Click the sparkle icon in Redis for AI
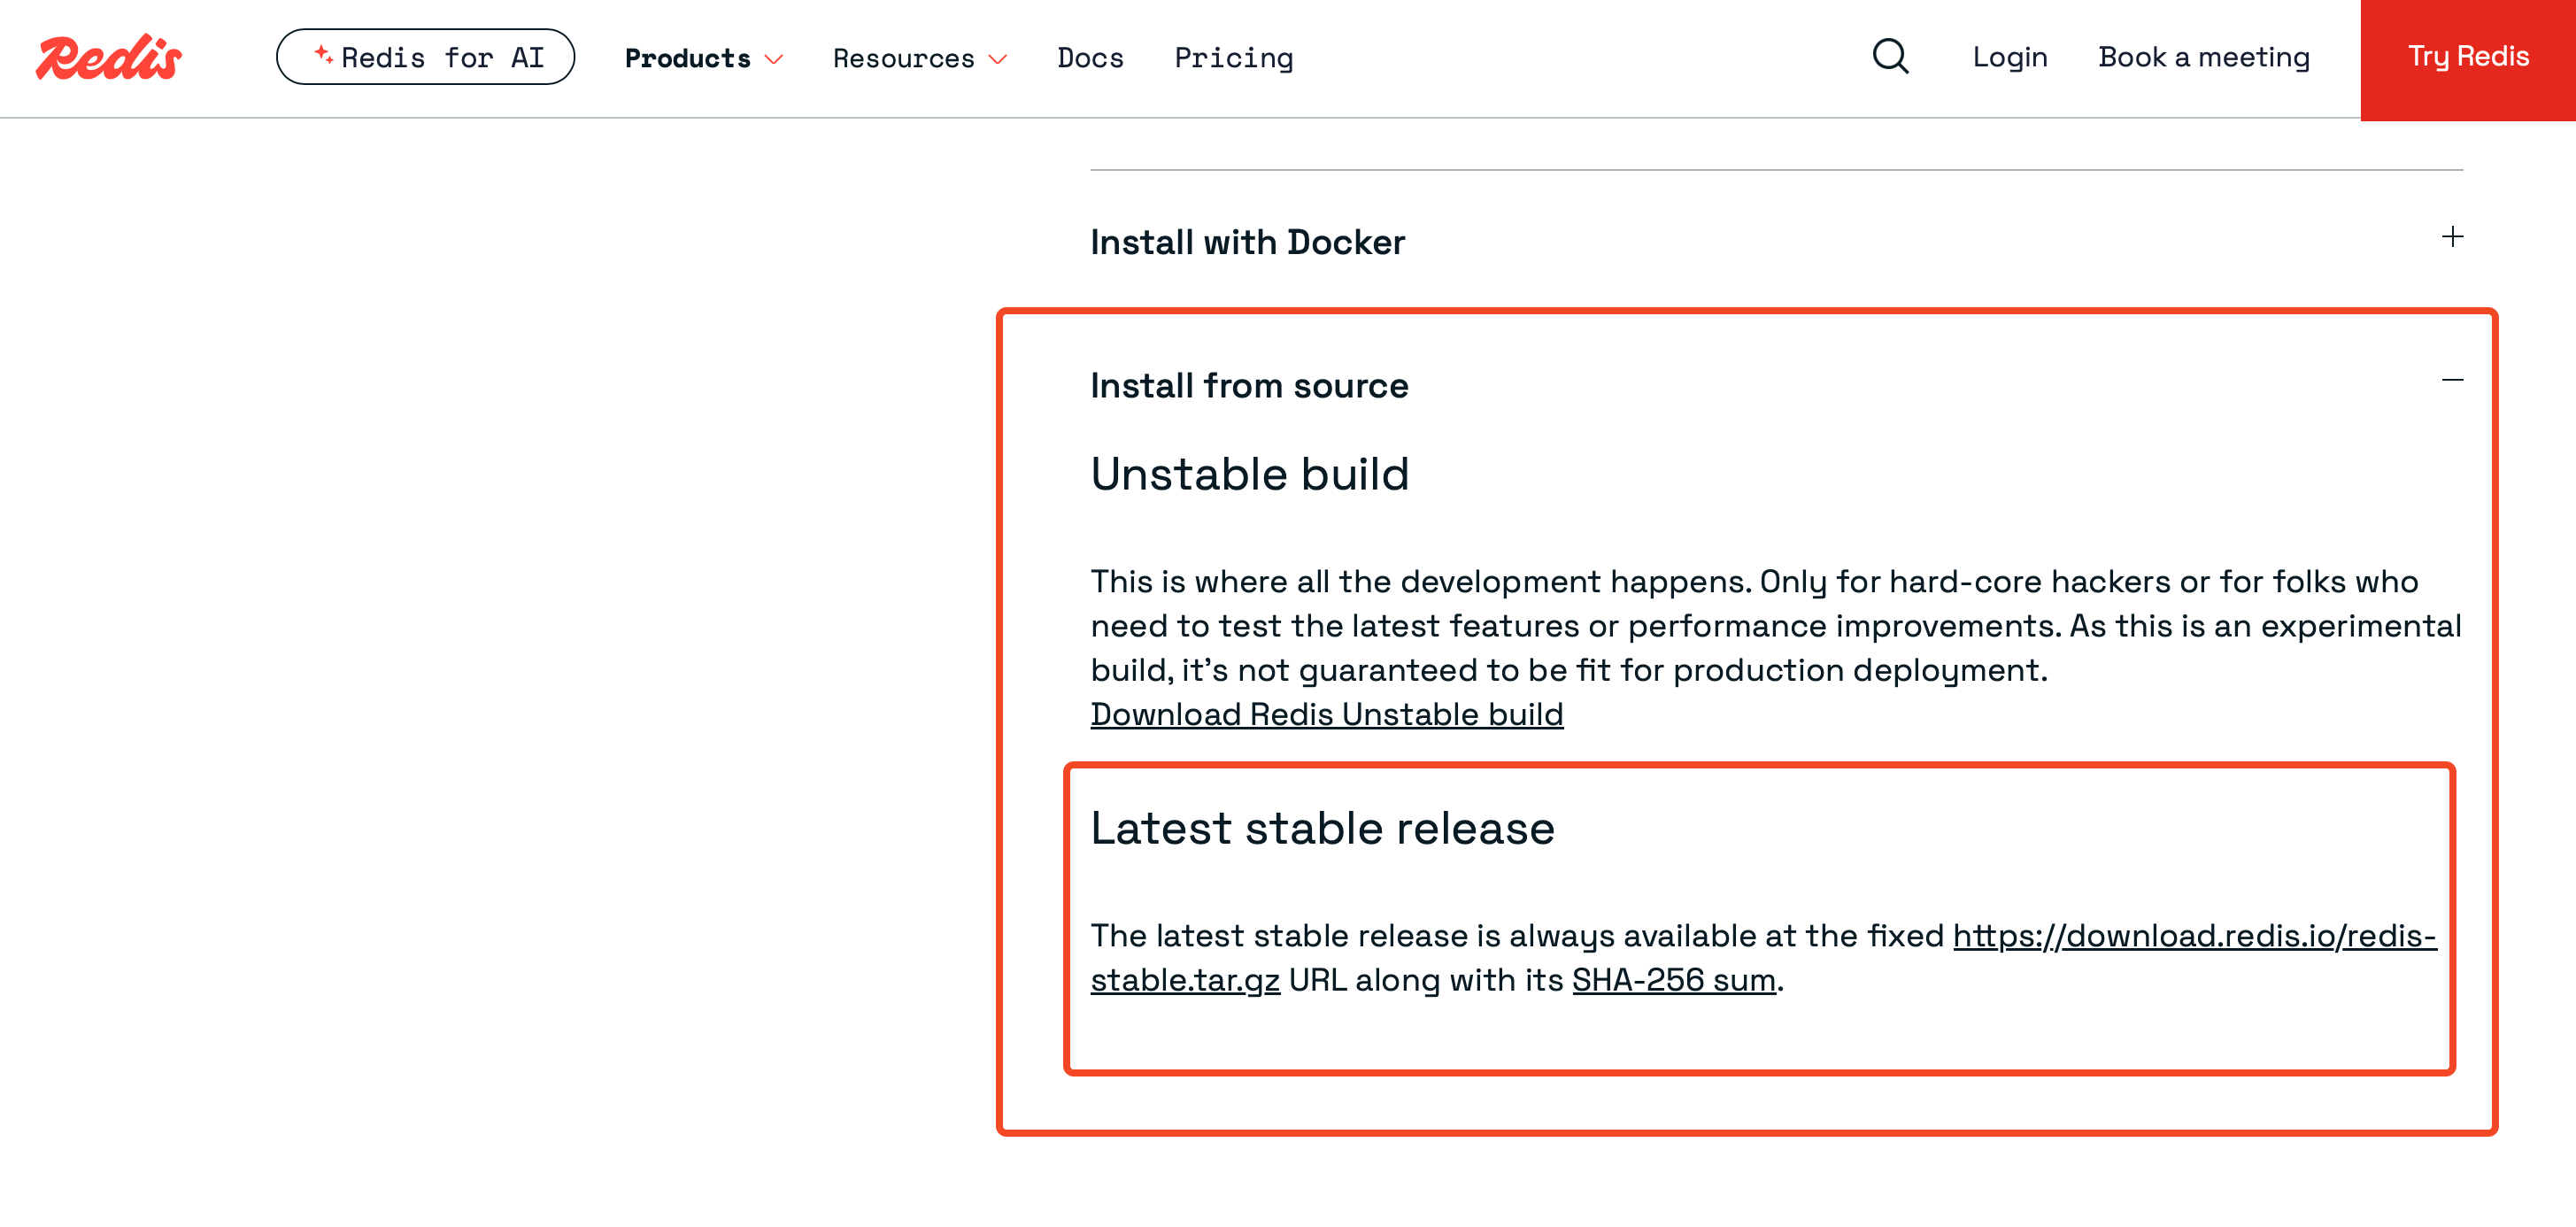 (322, 54)
